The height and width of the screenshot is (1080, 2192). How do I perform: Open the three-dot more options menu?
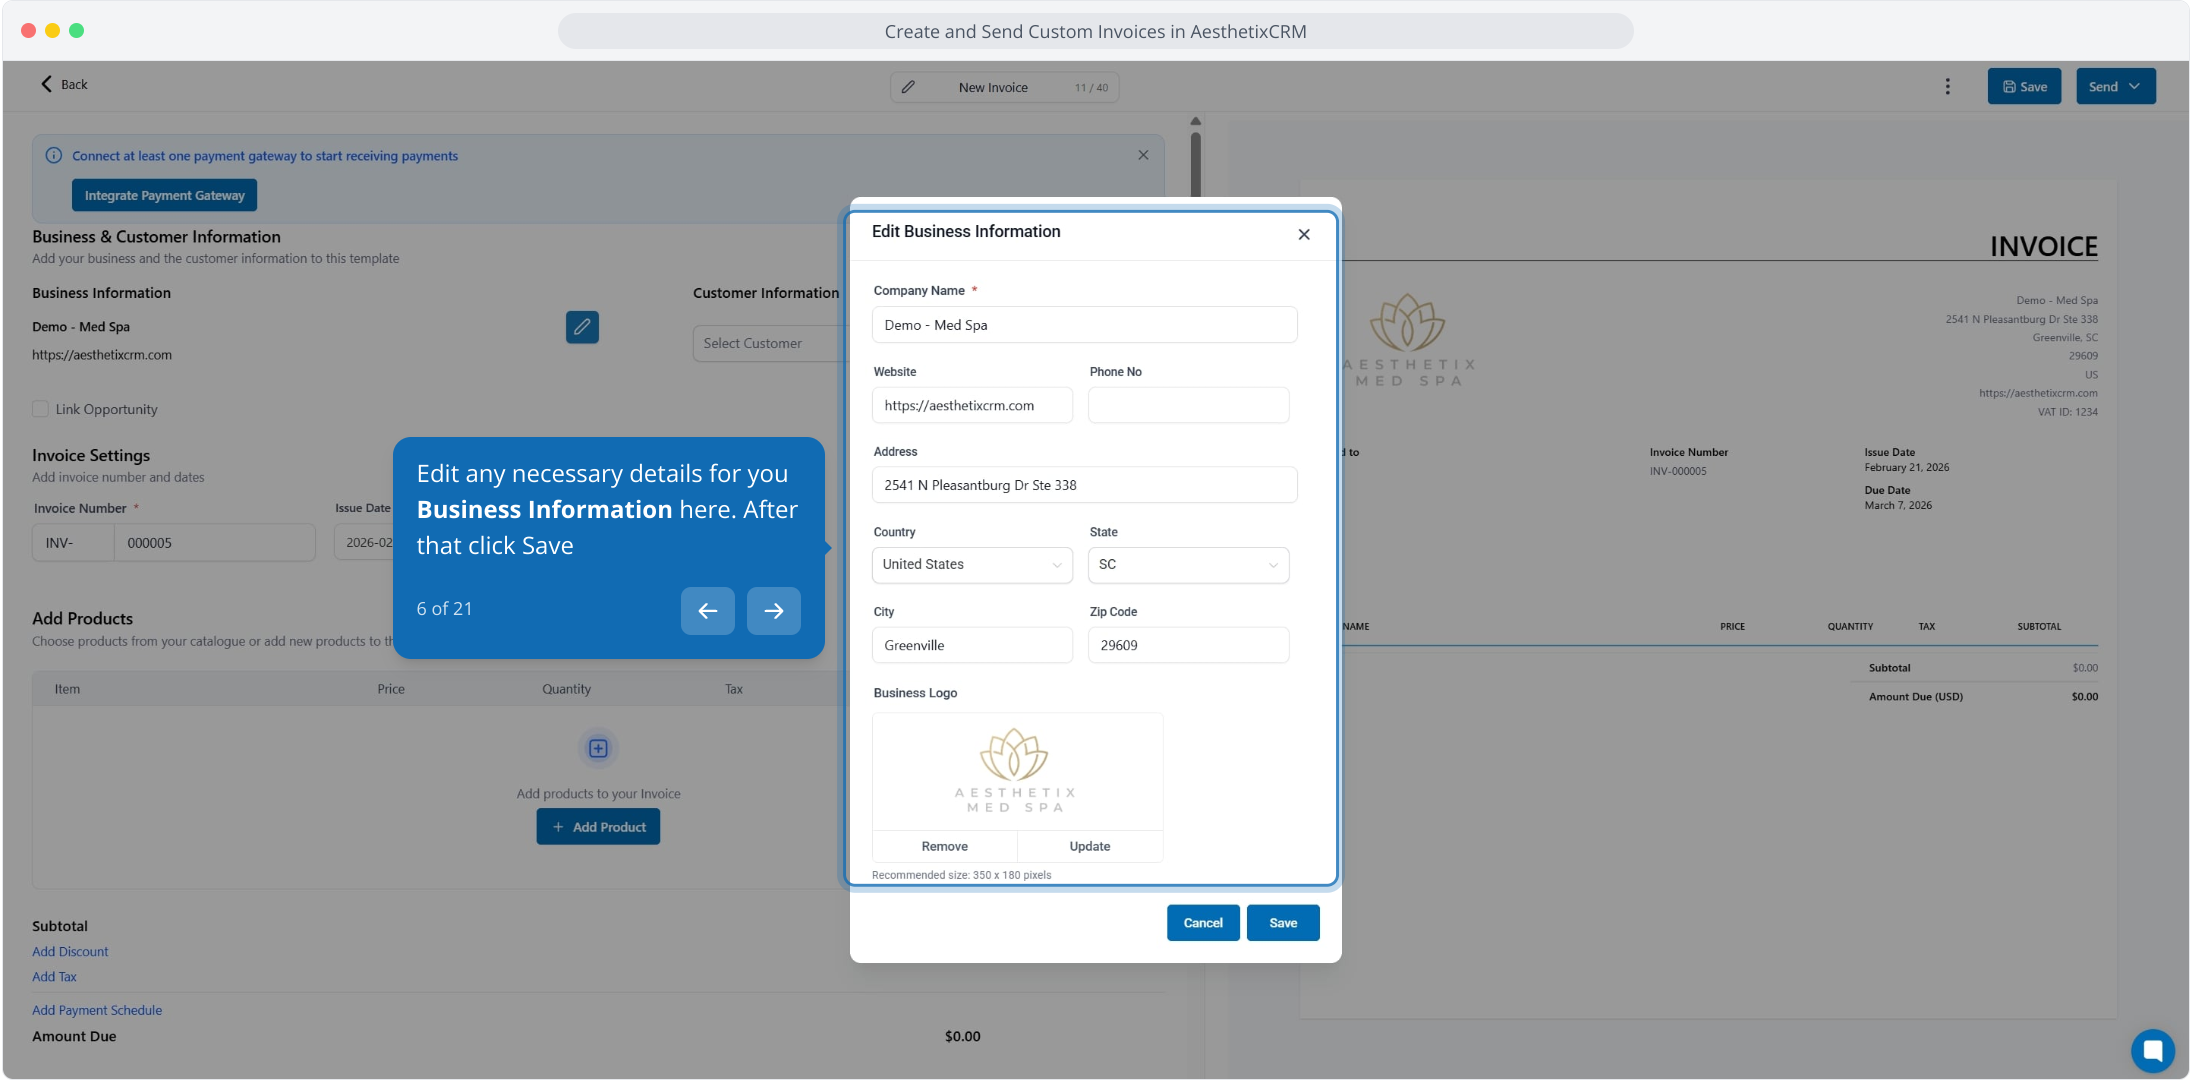[1947, 86]
